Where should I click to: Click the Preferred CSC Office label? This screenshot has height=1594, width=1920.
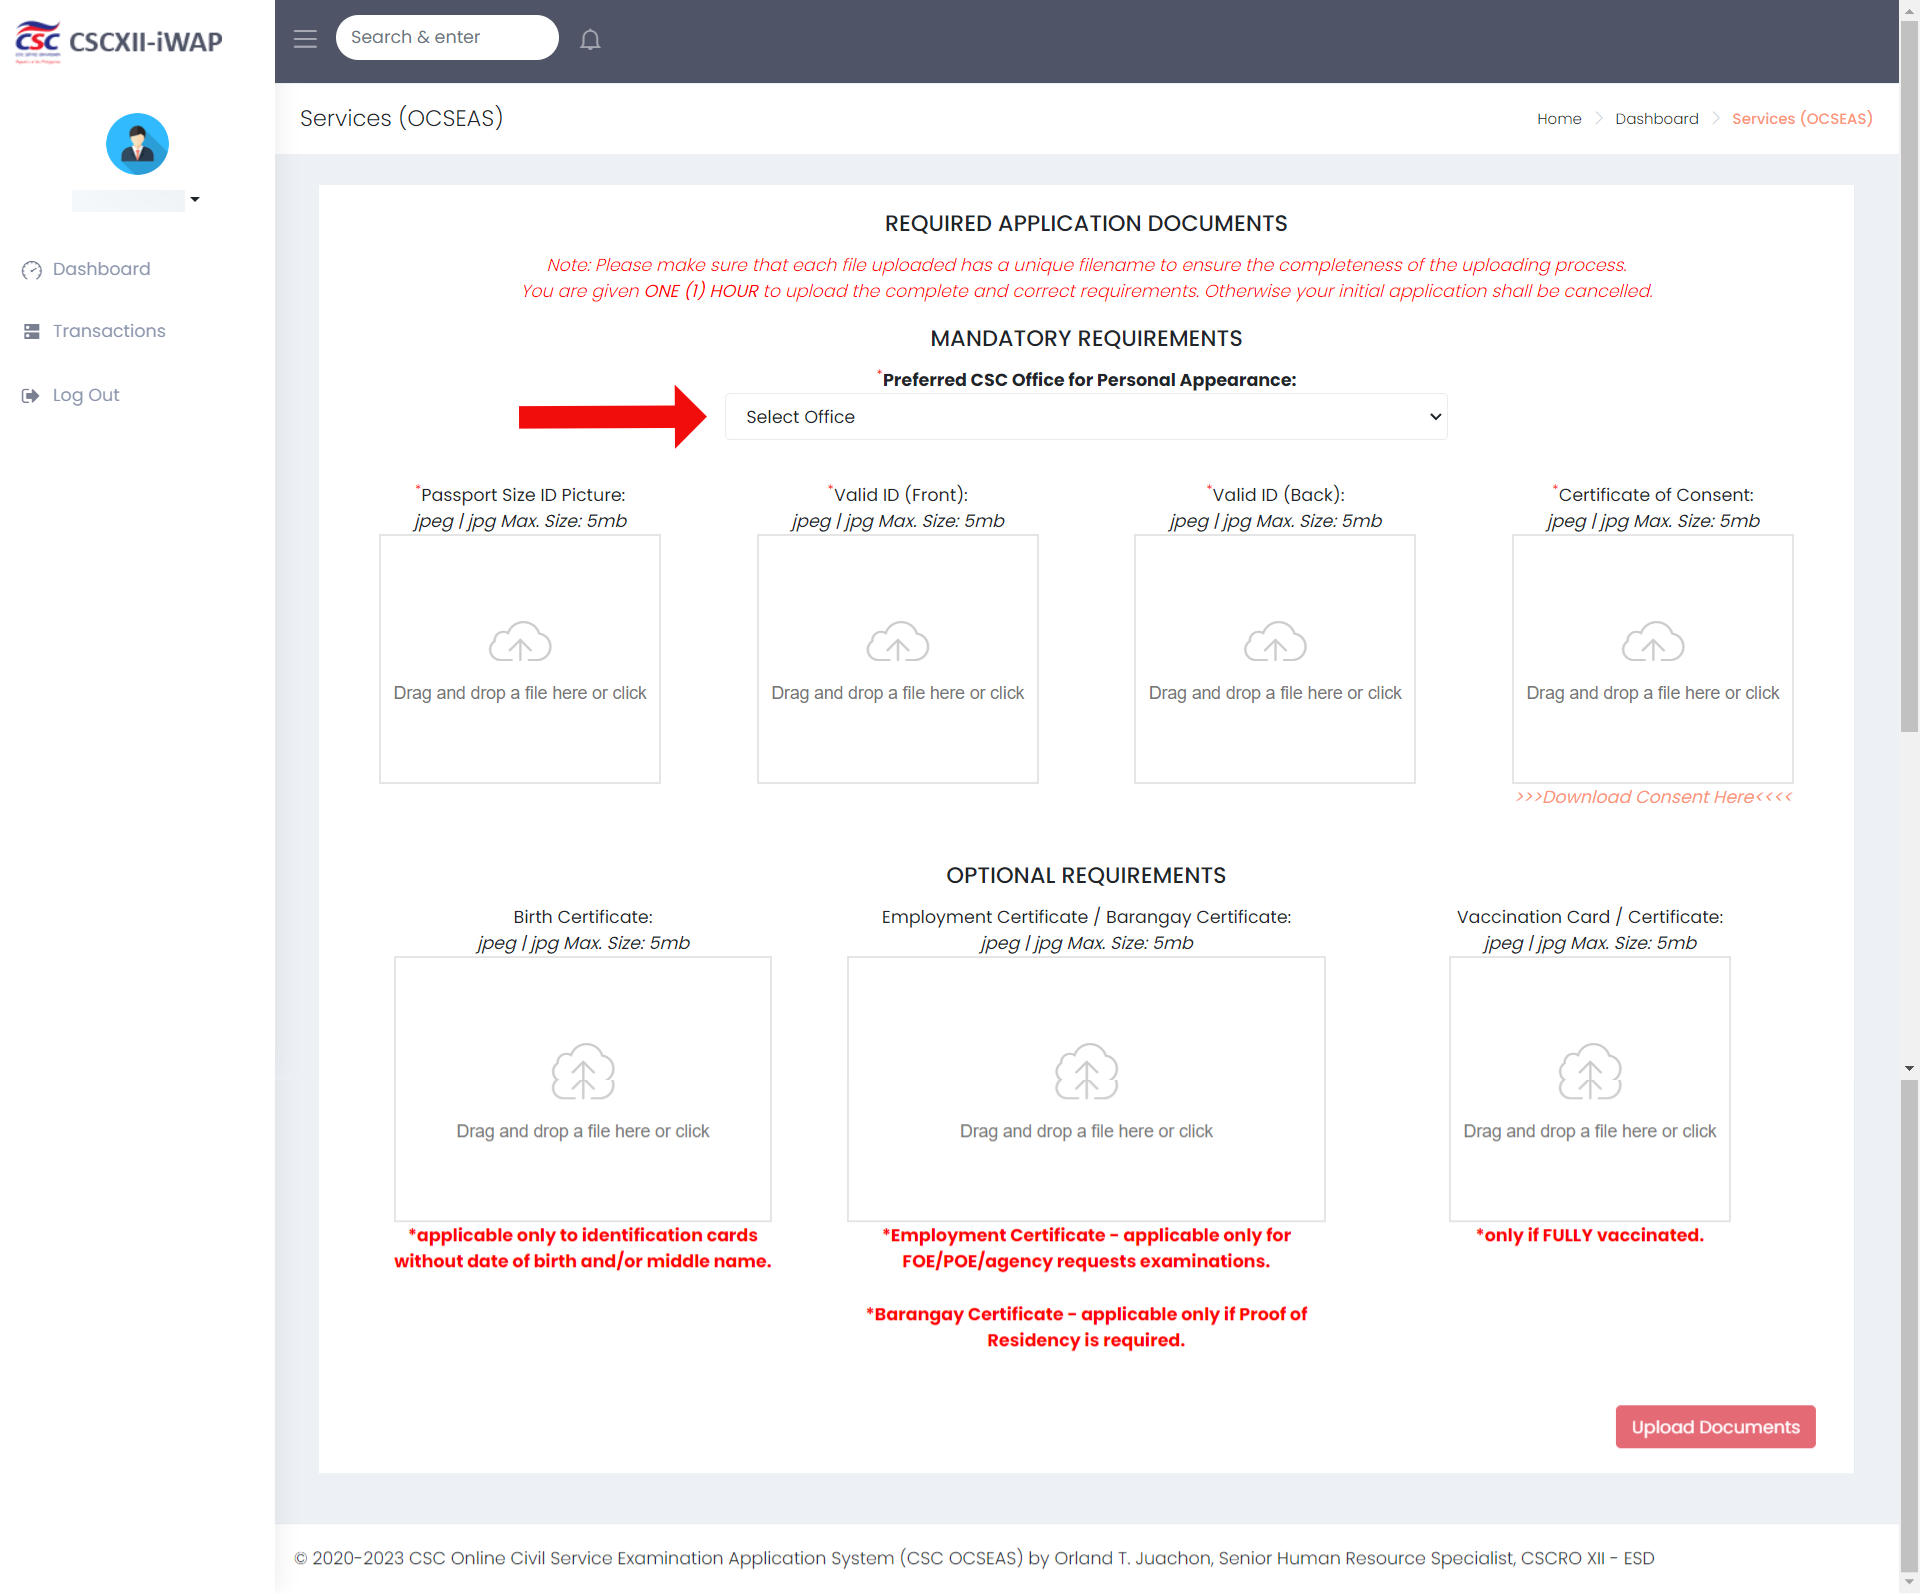click(x=1088, y=379)
